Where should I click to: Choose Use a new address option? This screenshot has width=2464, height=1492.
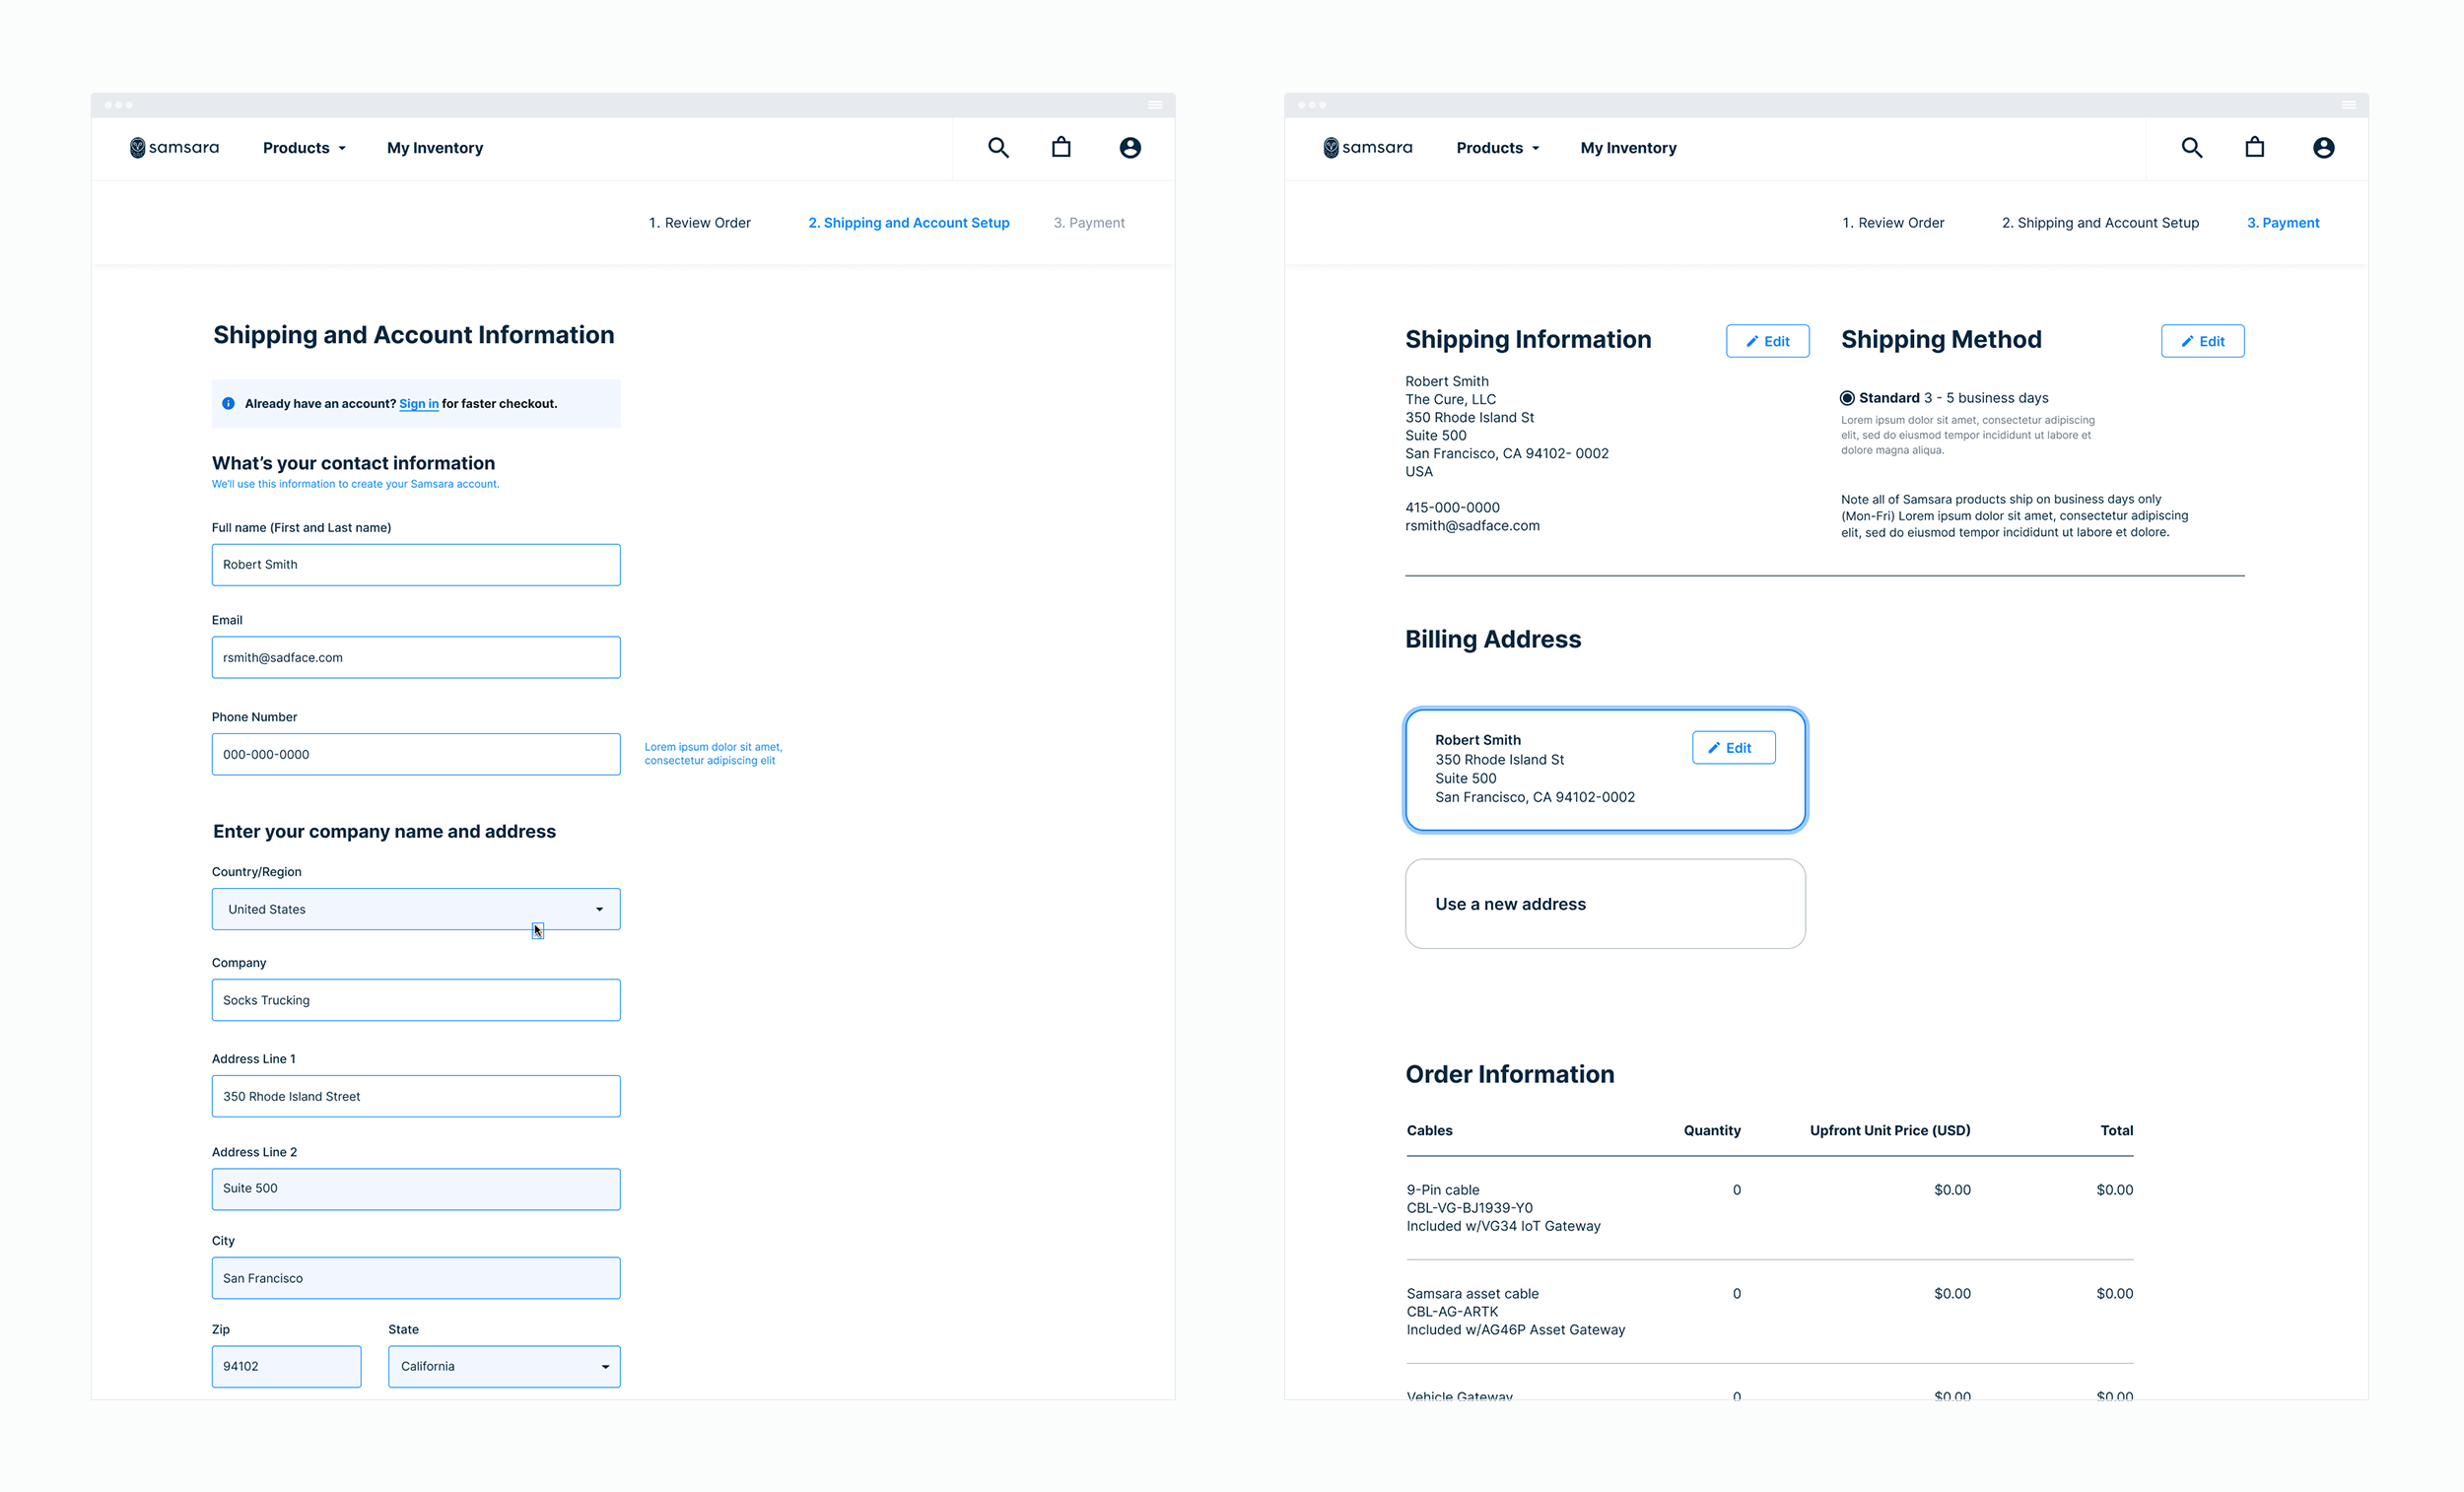(1604, 904)
